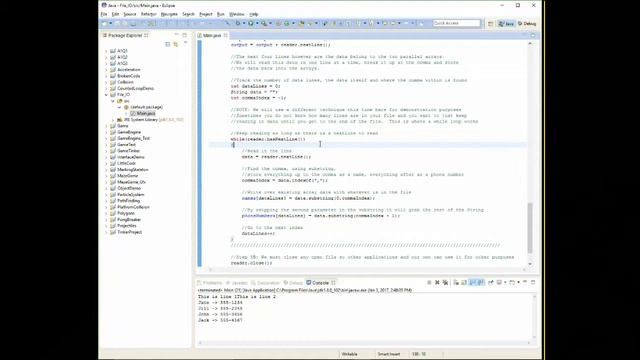This screenshot has height=360, width=640.
Task: Expand the JRE System Library node
Action: (113, 120)
